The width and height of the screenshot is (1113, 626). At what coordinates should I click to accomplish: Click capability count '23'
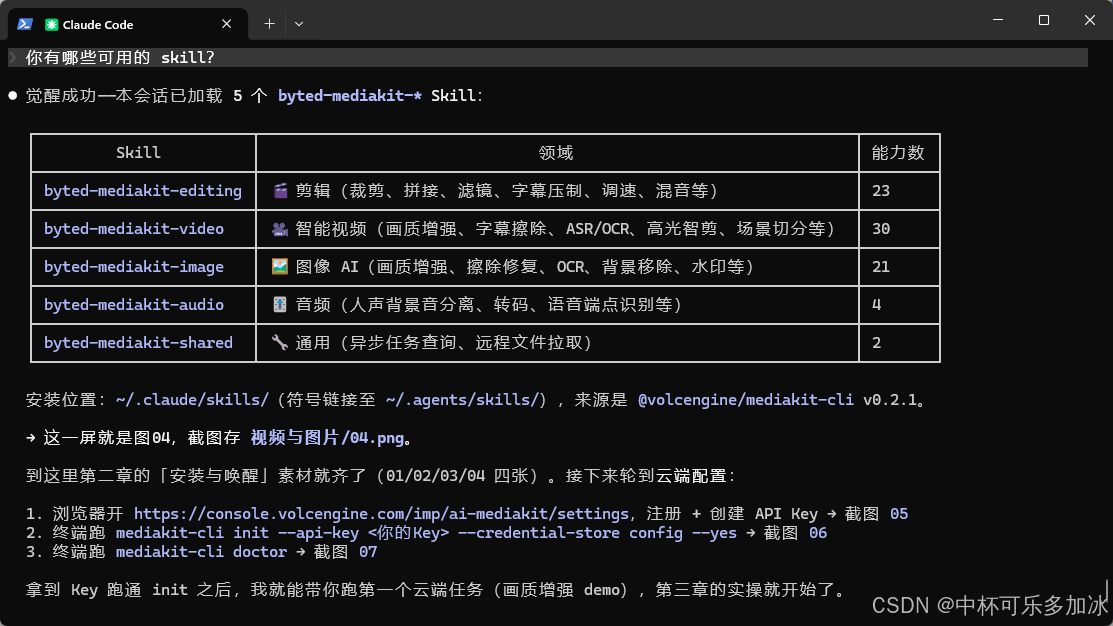(881, 191)
